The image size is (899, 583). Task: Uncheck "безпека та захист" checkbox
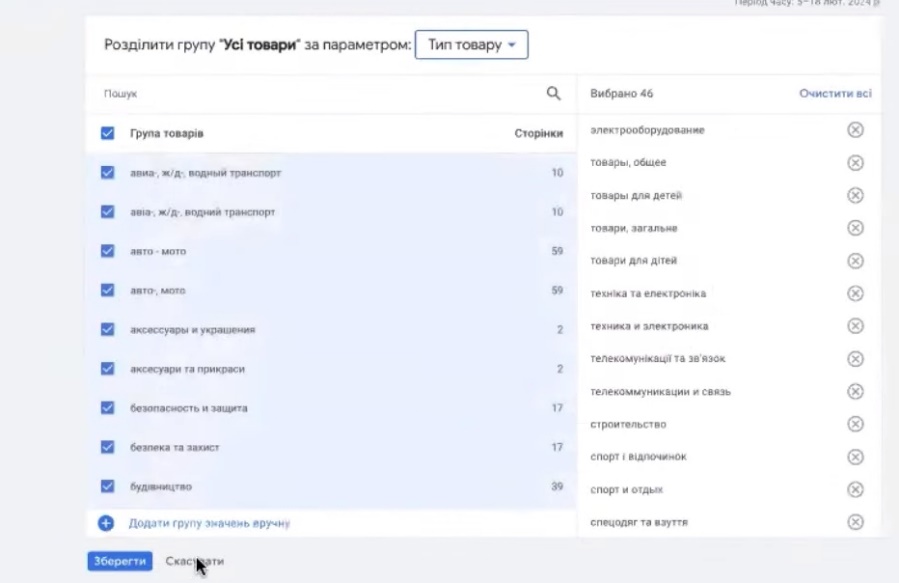pyautogui.click(x=107, y=447)
